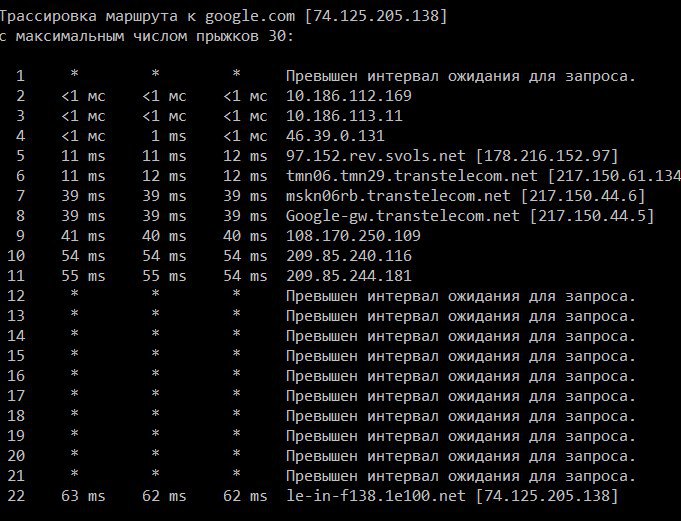The height and width of the screenshot is (521, 681).
Task: Click the IP address 10.186.113.11
Action: click(345, 116)
